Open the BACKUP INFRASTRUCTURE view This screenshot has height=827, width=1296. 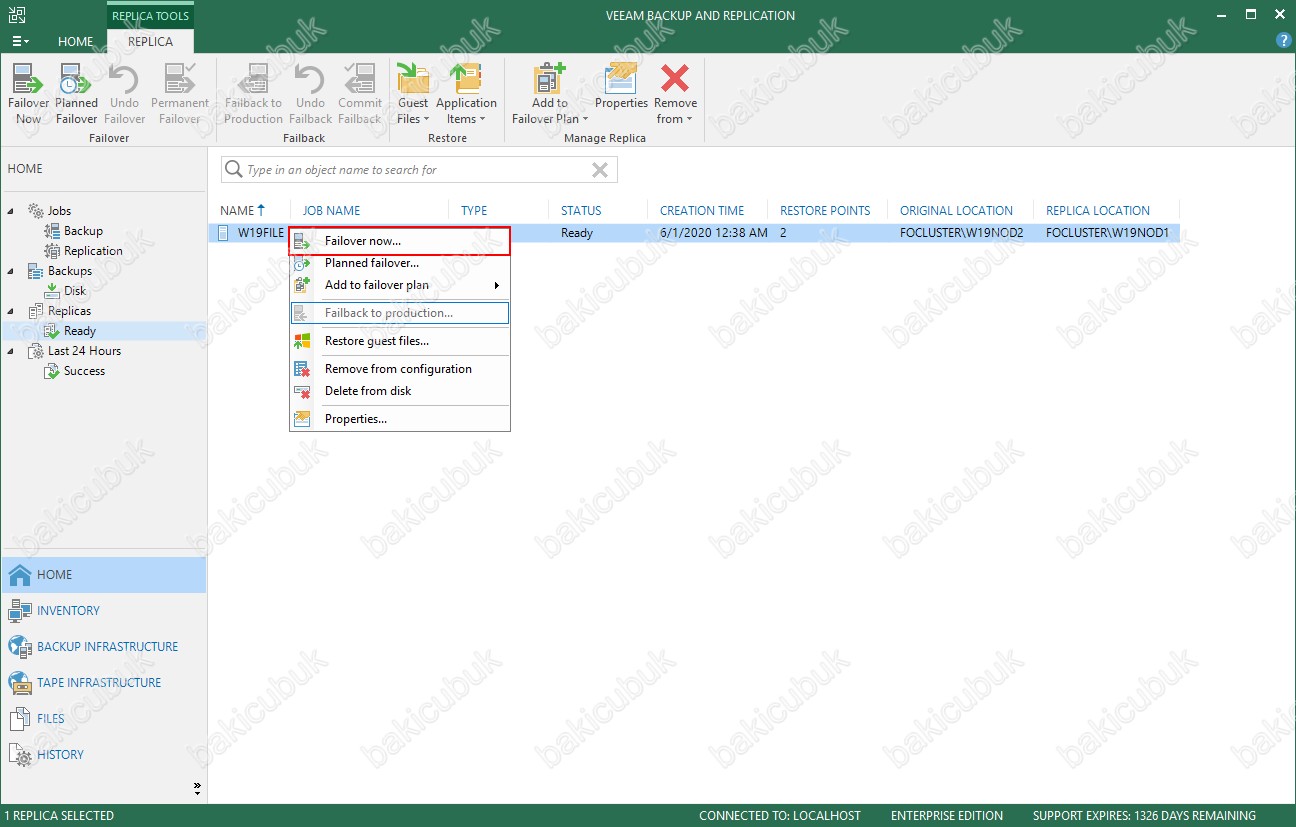[103, 647]
